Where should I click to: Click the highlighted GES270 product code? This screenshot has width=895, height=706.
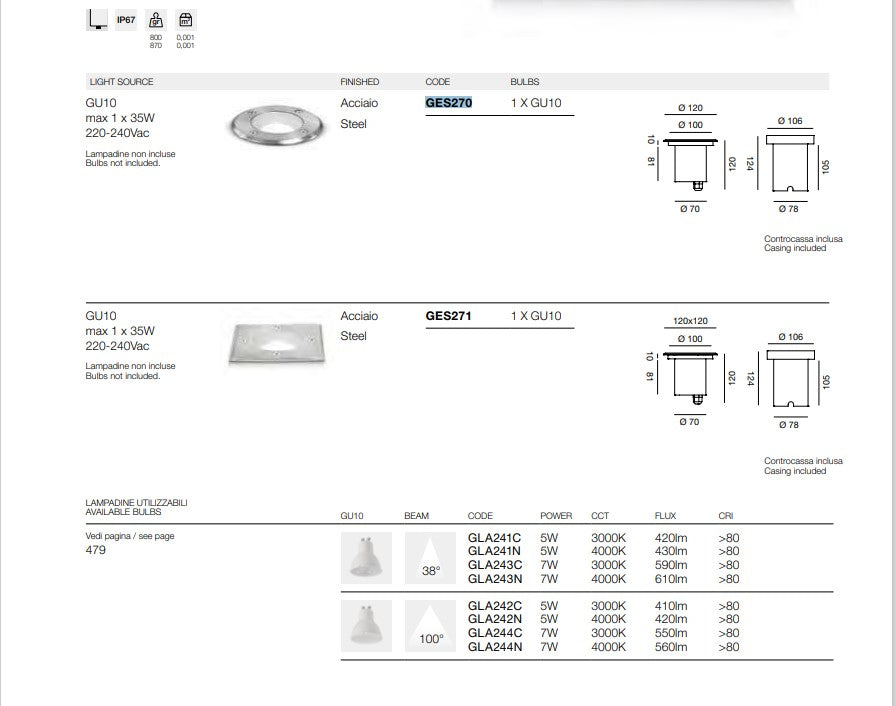[449, 103]
